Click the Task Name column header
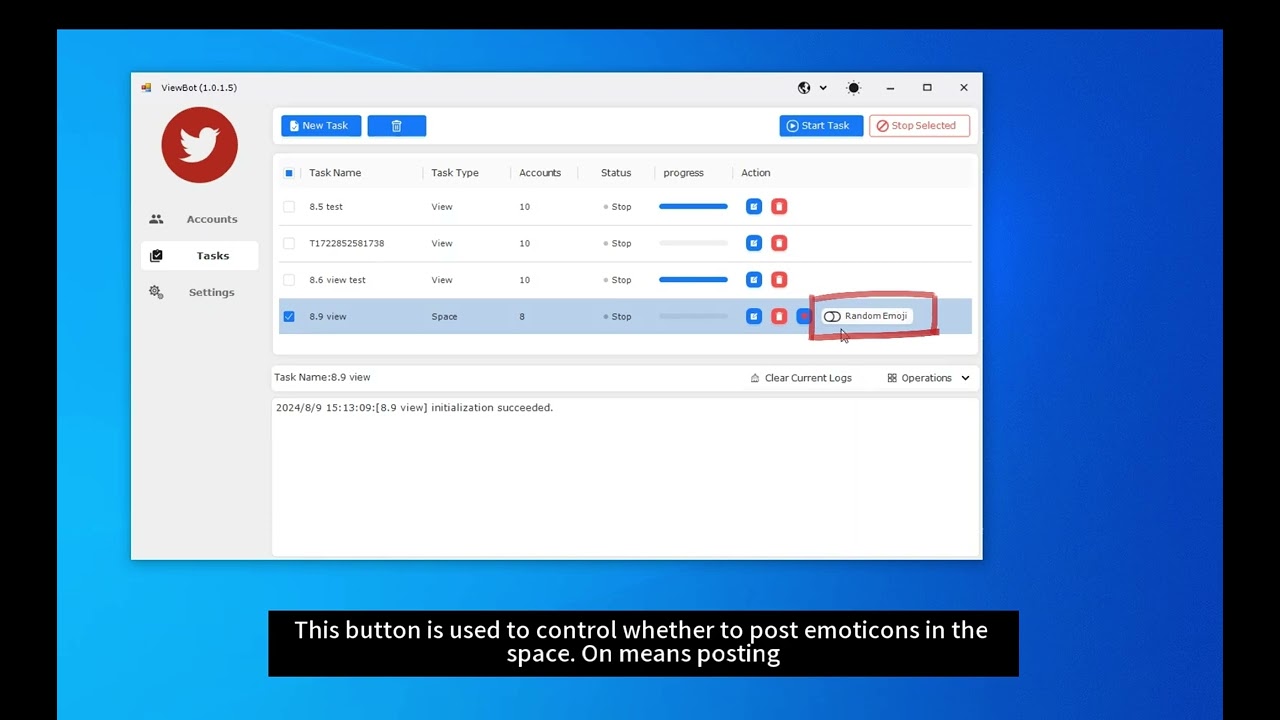The height and width of the screenshot is (720, 1280). pos(335,173)
